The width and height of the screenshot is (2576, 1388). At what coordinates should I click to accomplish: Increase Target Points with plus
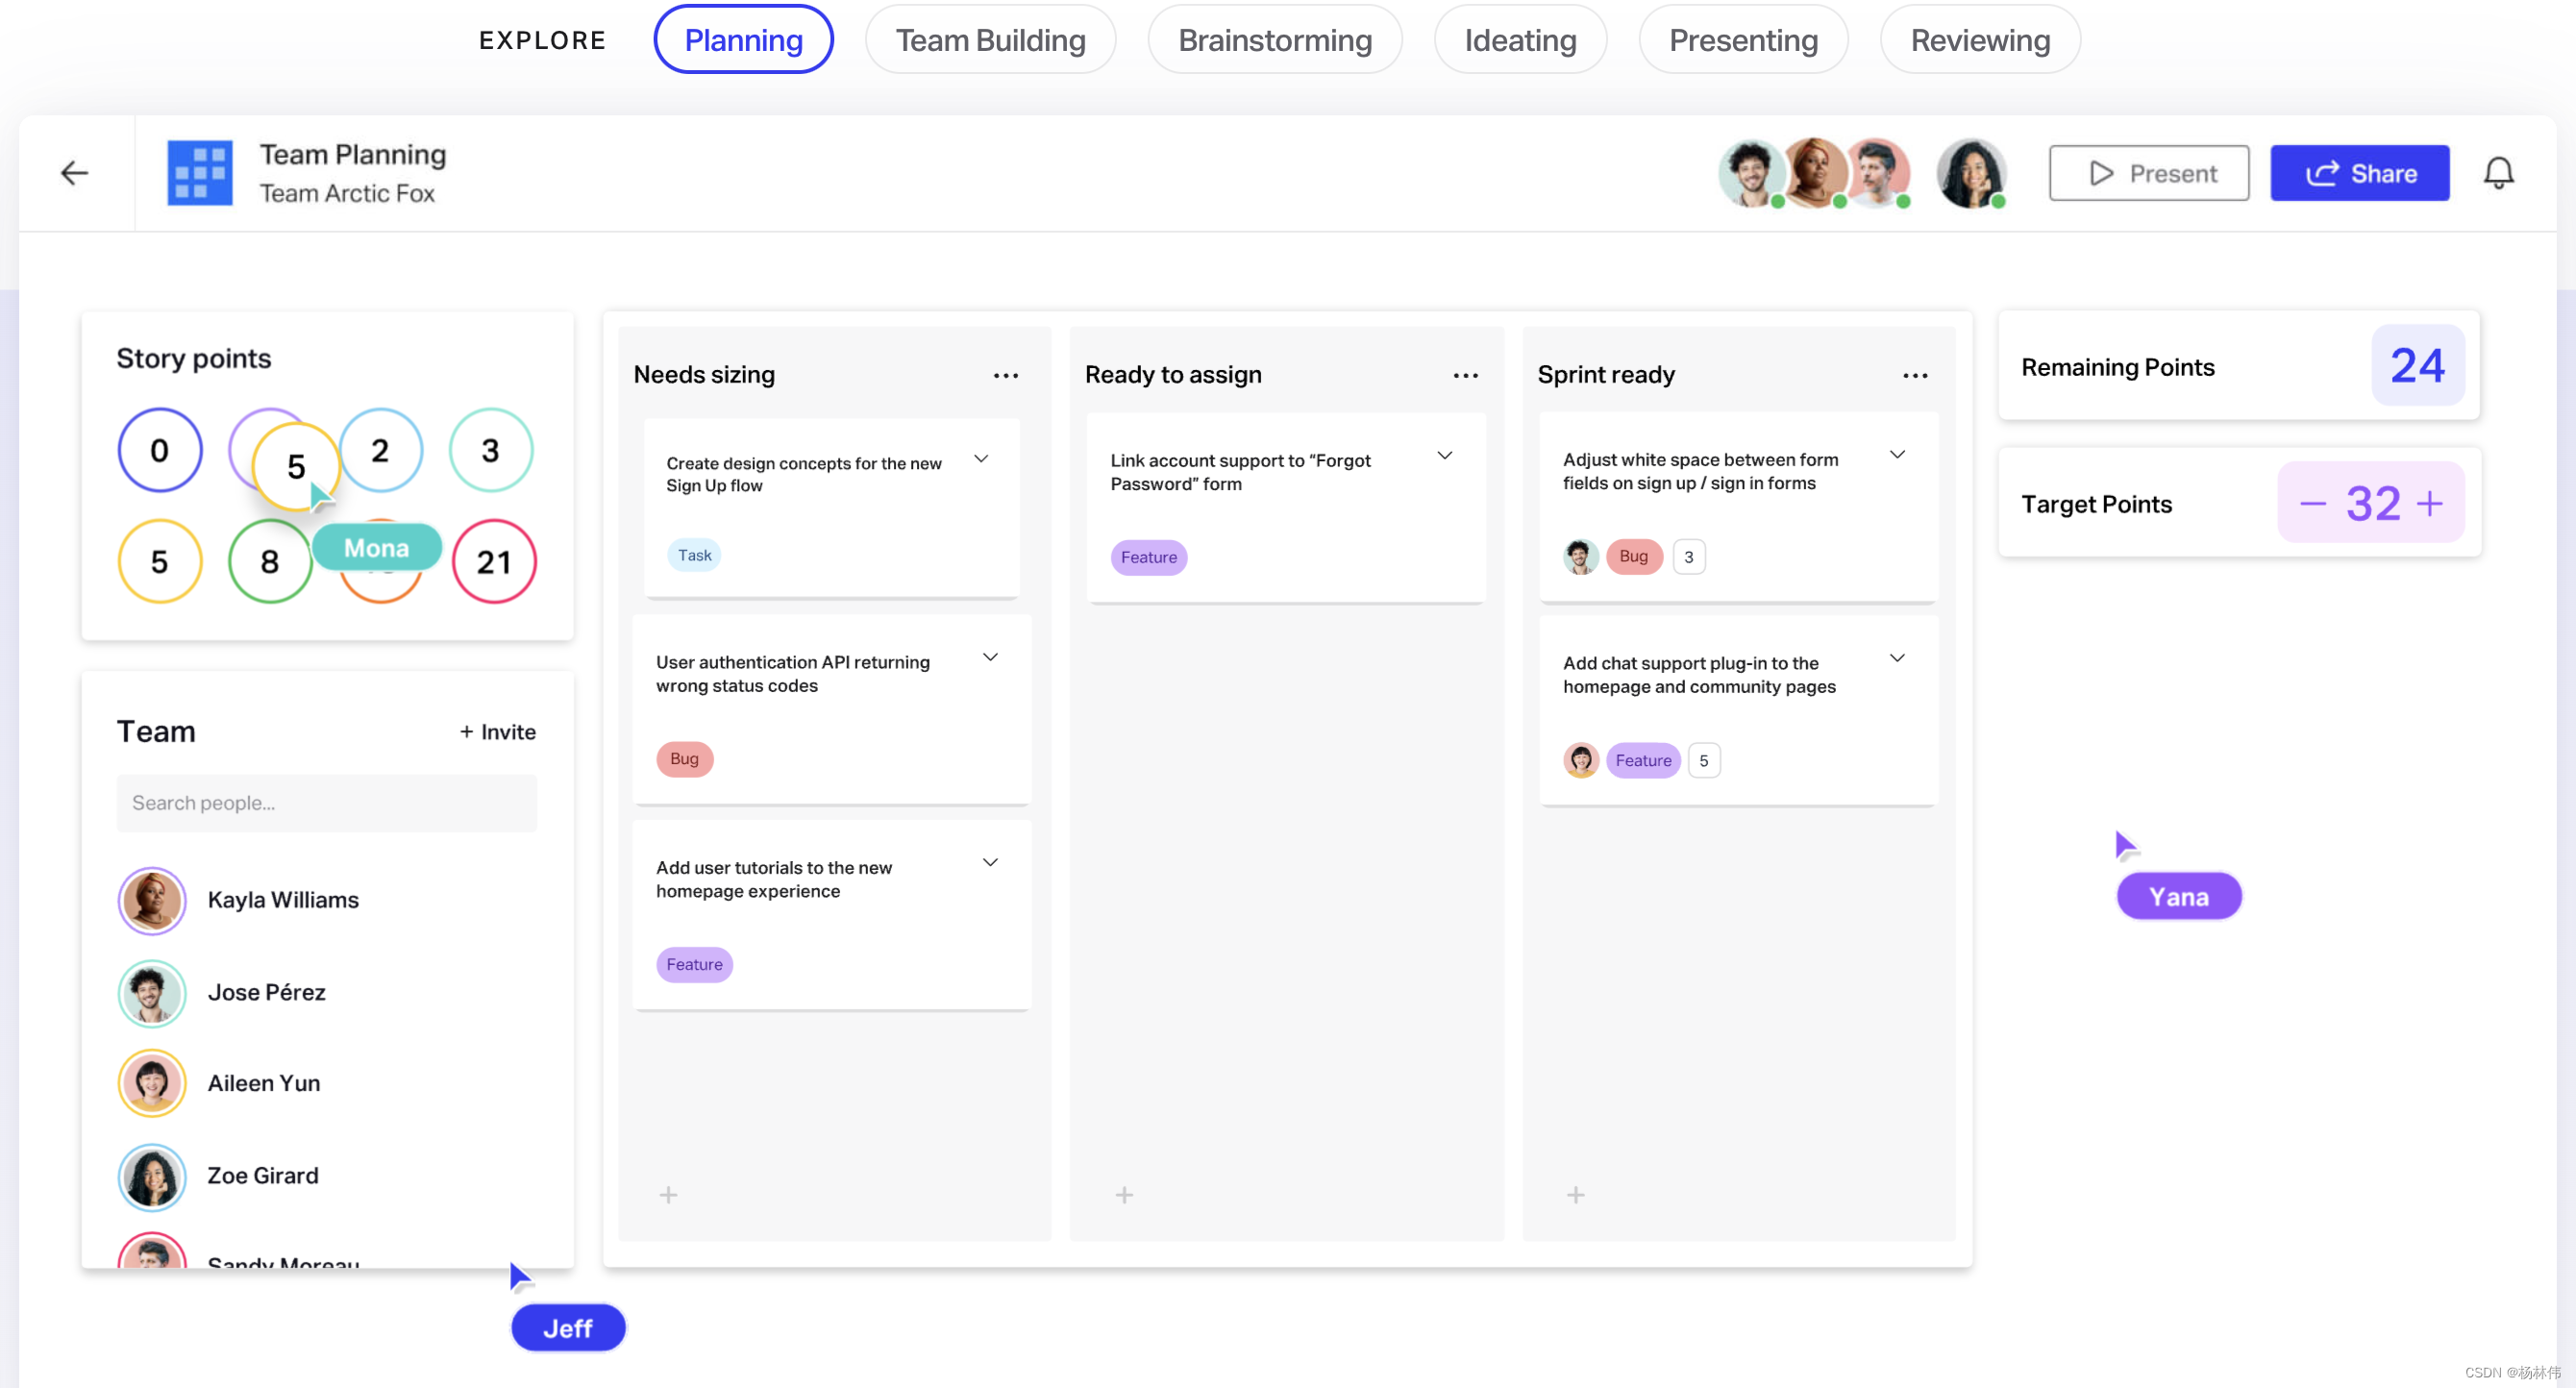pos(2429,503)
